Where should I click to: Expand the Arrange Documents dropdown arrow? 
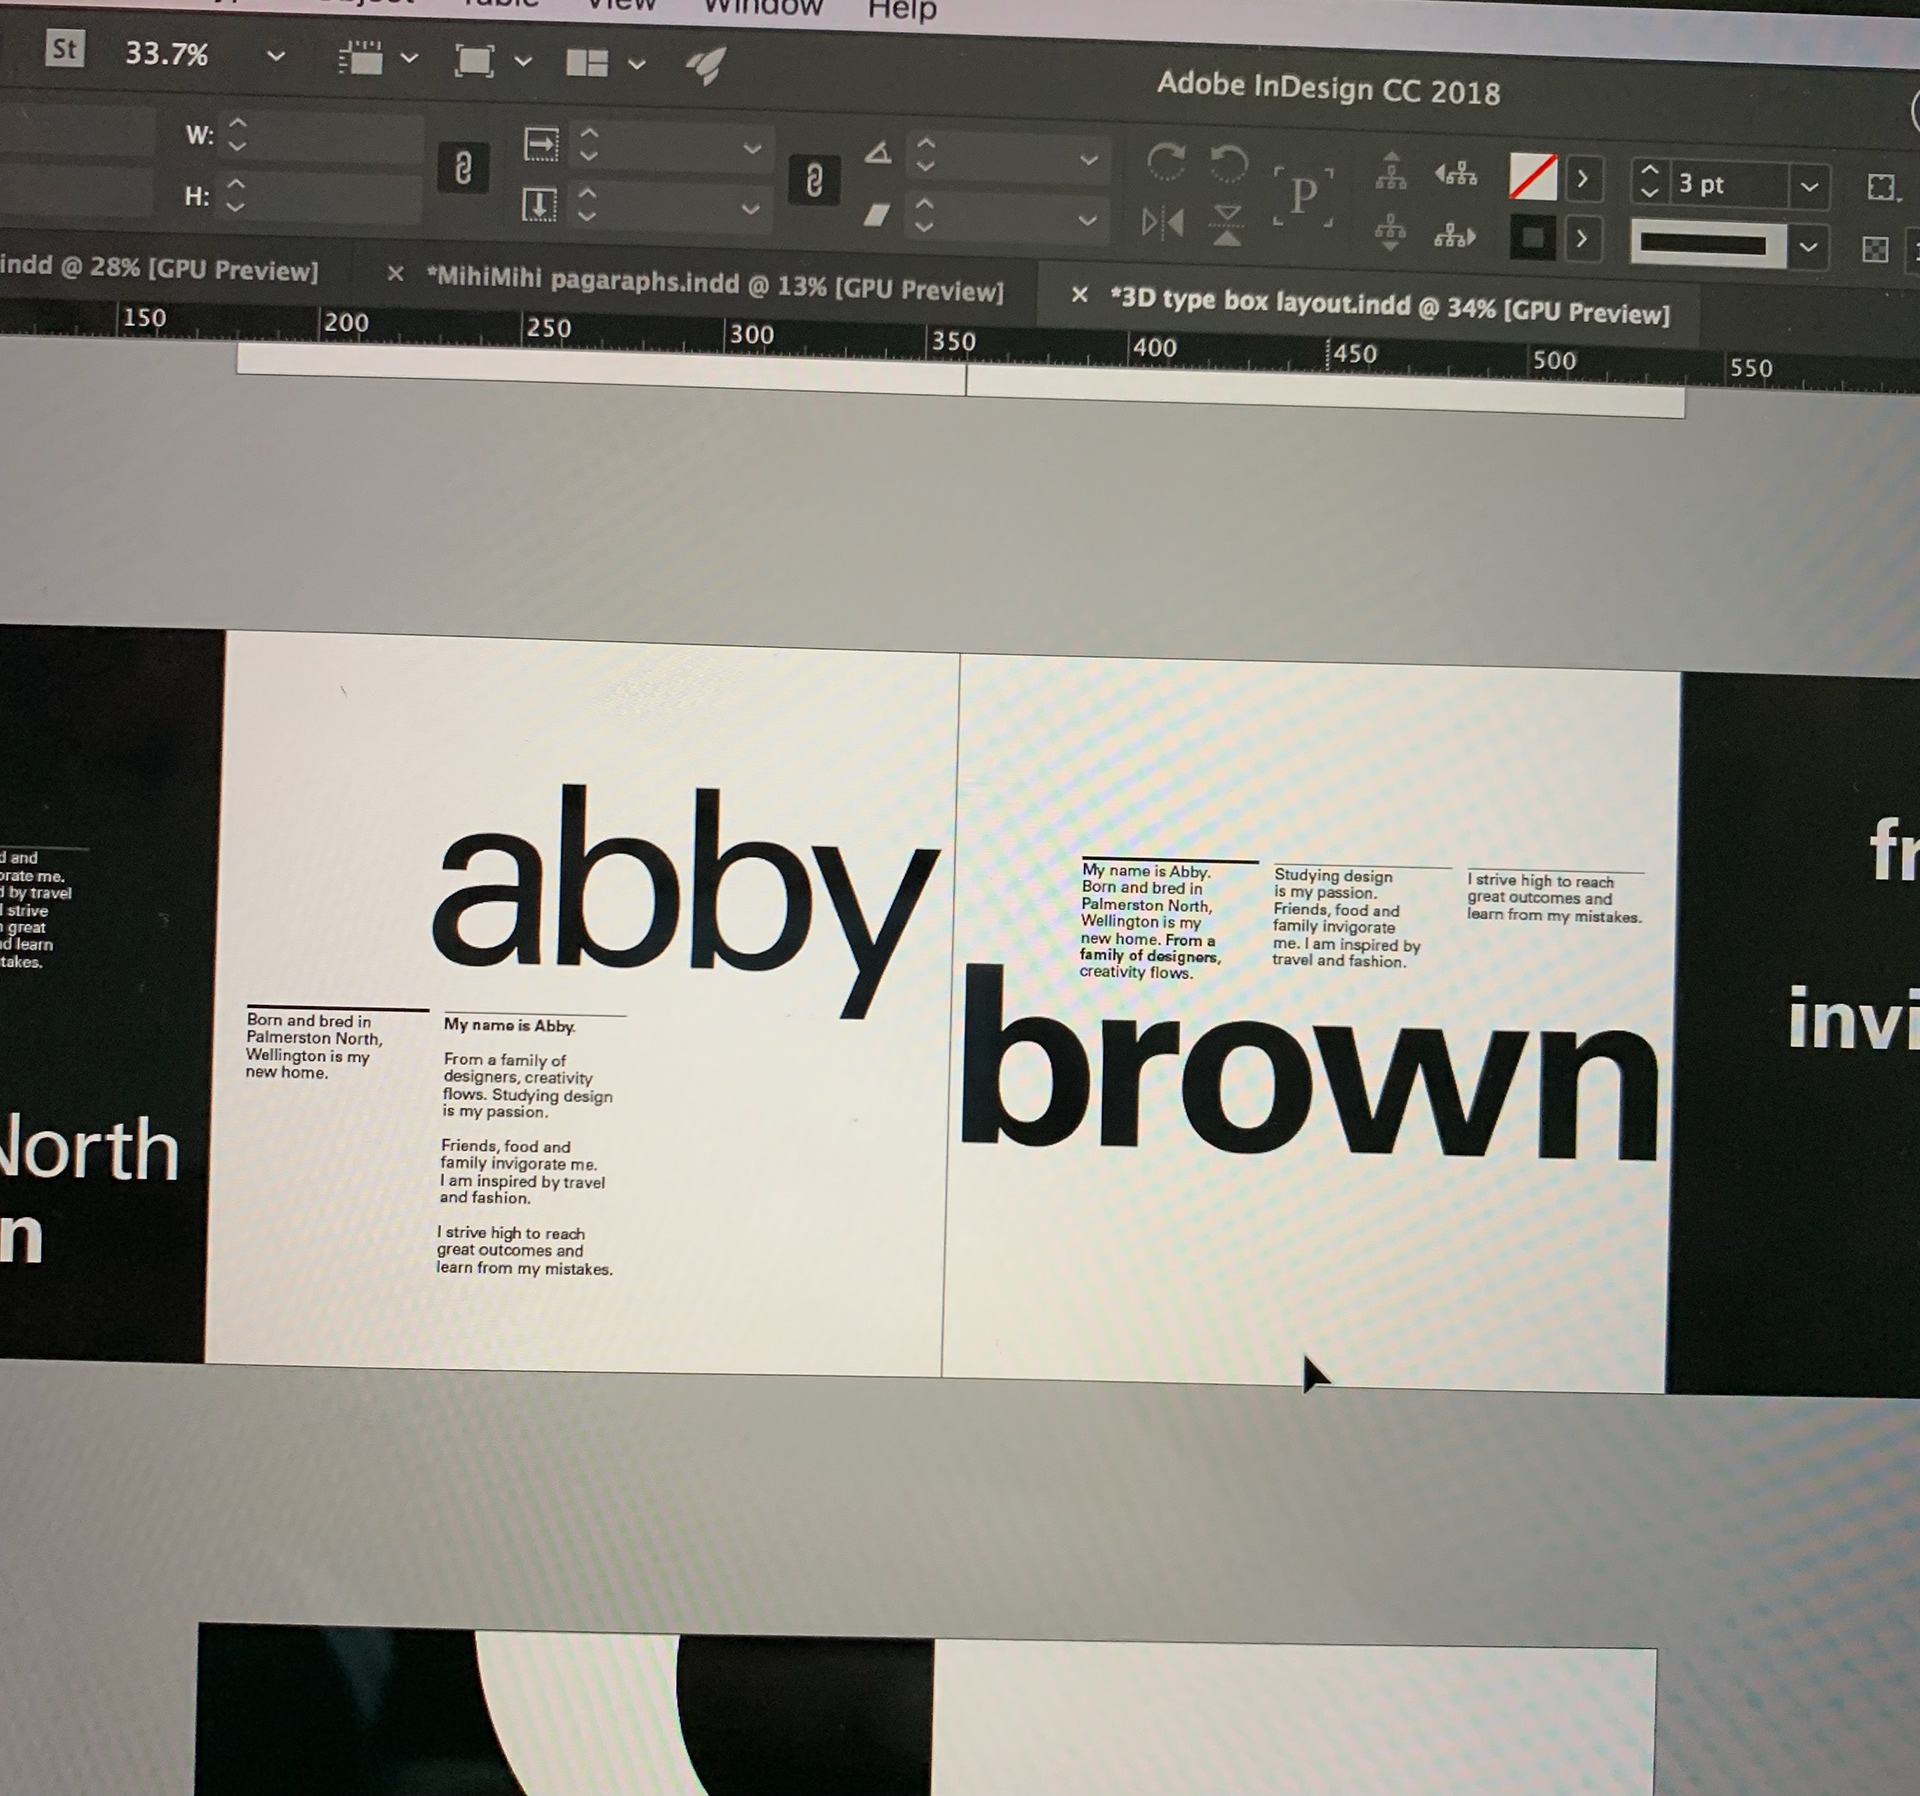pyautogui.click(x=637, y=65)
